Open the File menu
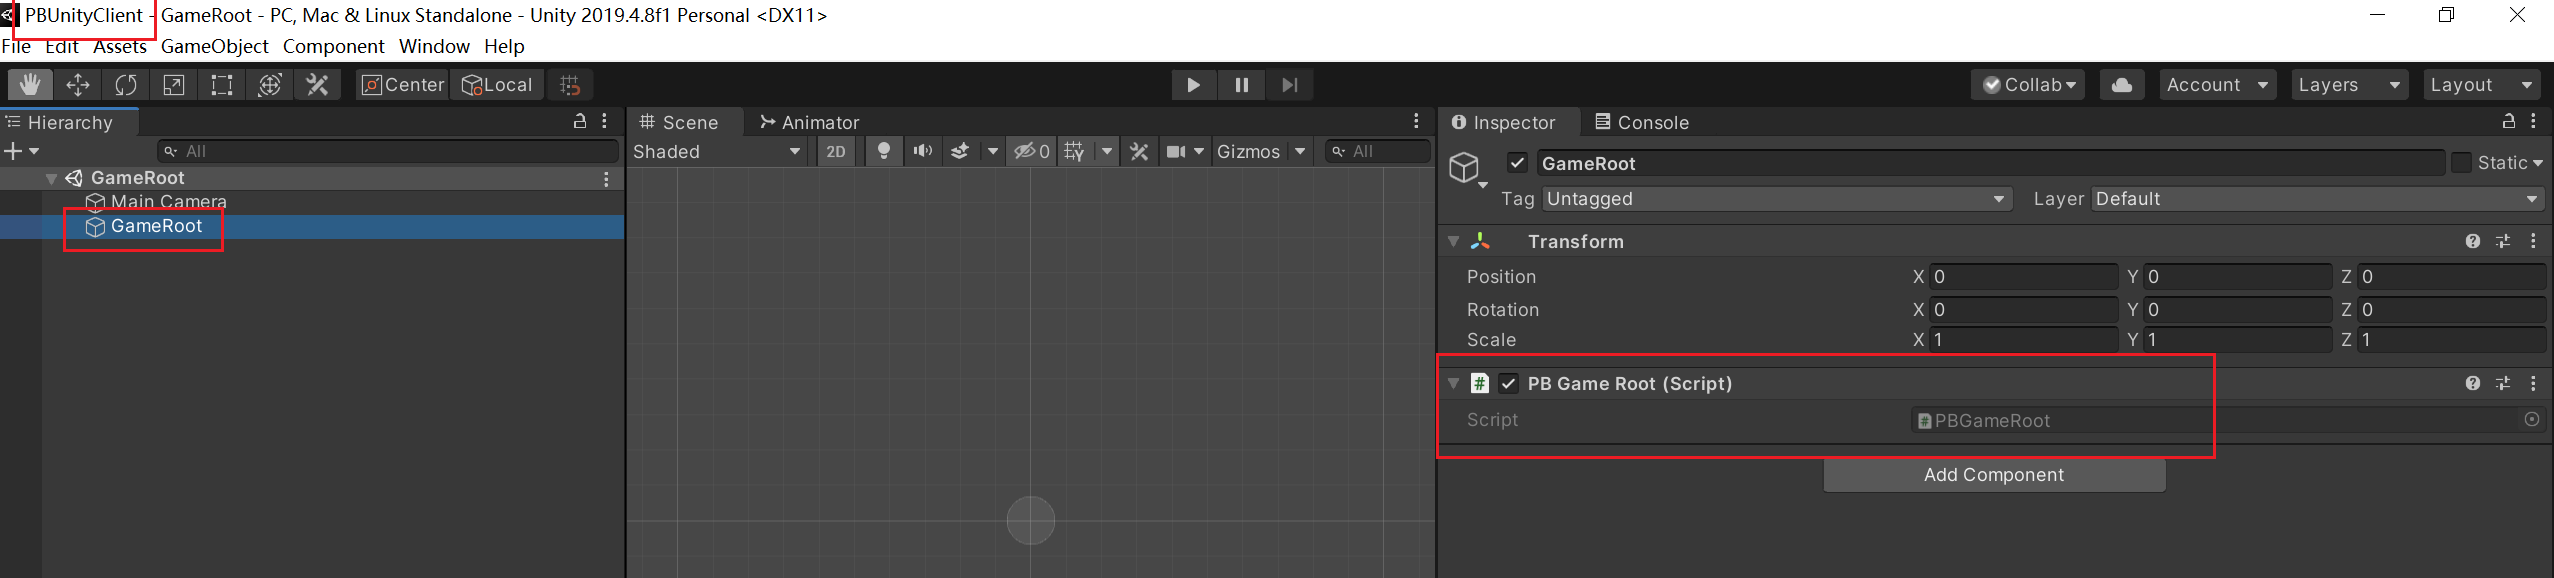The image size is (2554, 578). click(x=16, y=46)
